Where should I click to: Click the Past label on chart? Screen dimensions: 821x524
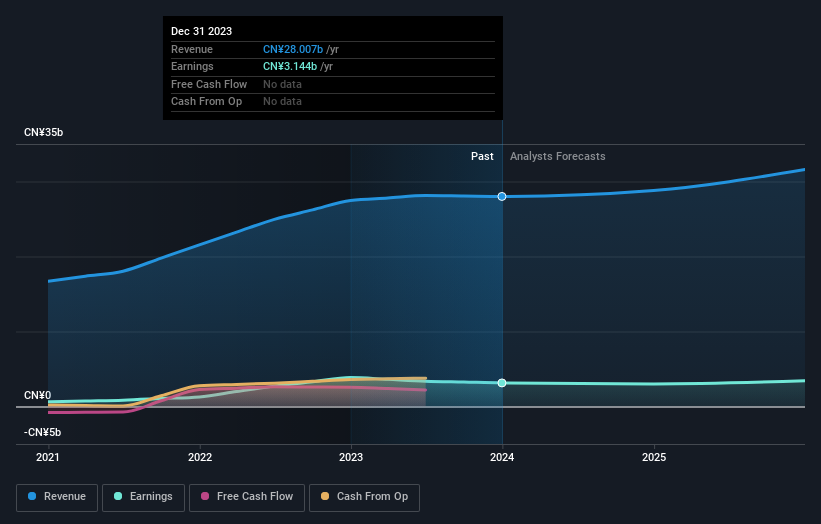(x=482, y=156)
